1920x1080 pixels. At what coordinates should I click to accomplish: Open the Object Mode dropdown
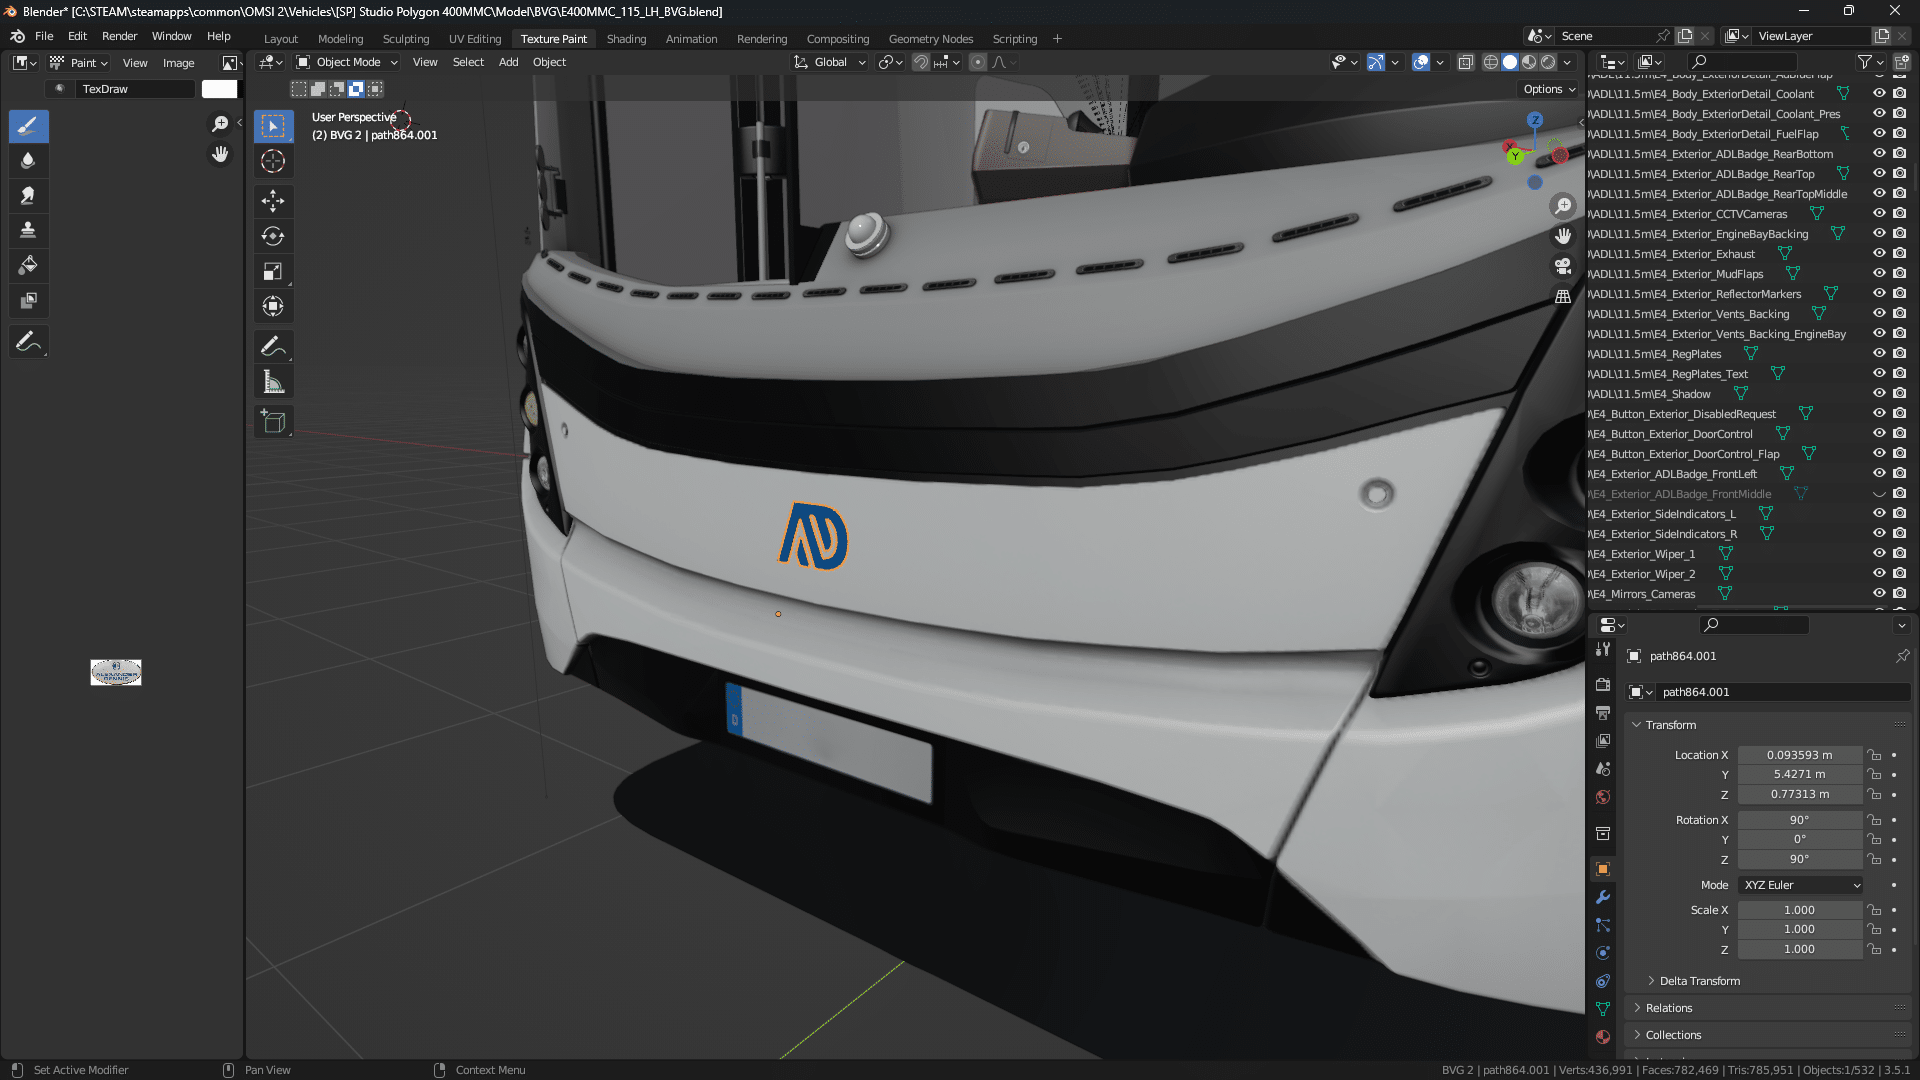pos(347,62)
